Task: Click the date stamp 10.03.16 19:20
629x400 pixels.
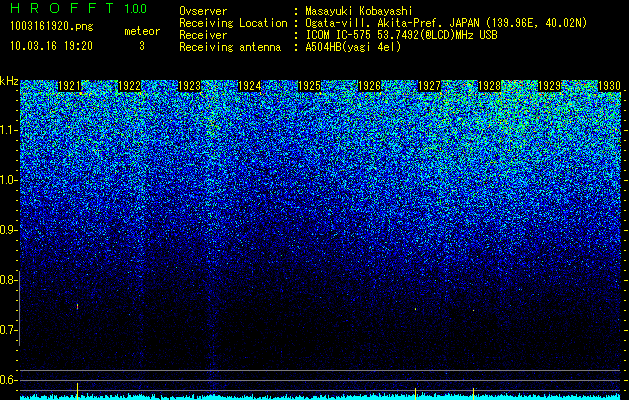Action: [x=51, y=46]
